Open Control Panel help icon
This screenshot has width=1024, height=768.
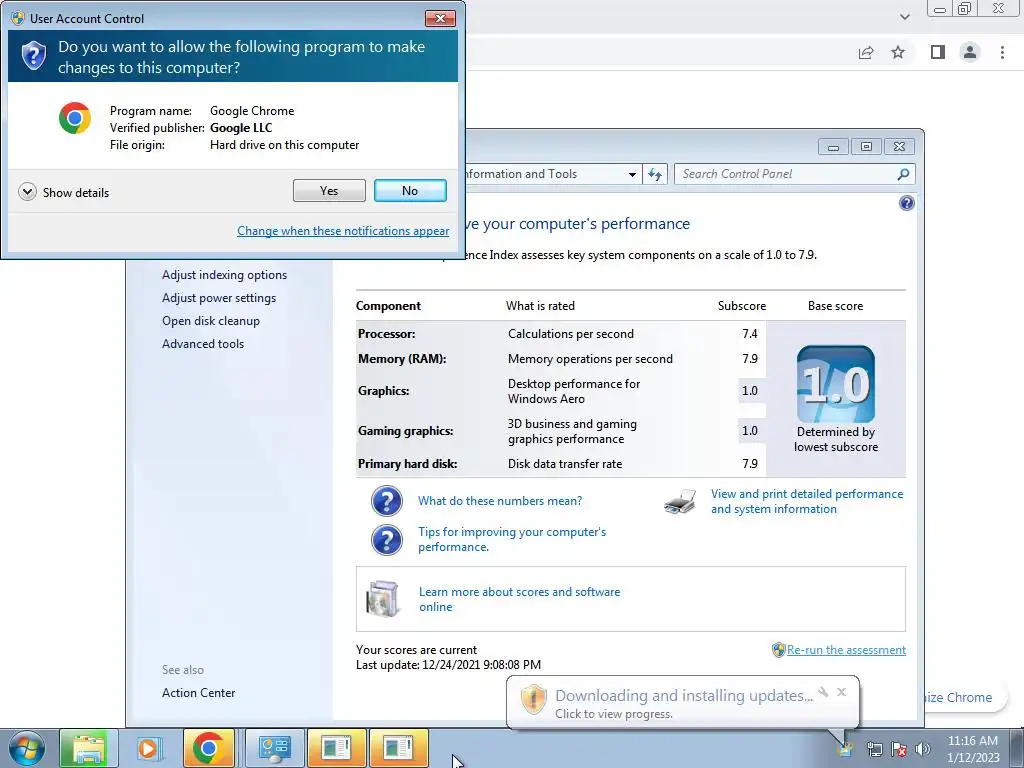click(906, 203)
